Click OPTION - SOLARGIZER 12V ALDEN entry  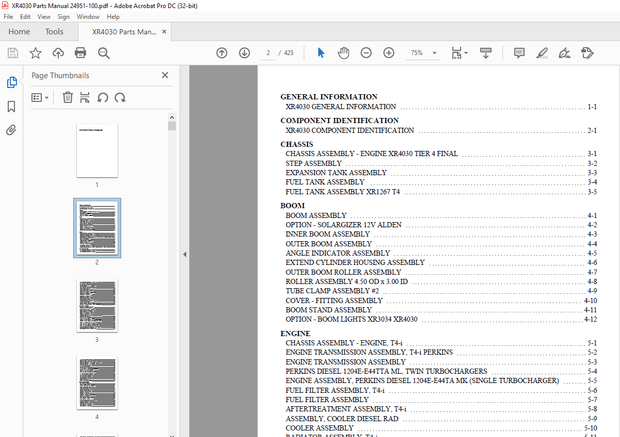(x=343, y=225)
